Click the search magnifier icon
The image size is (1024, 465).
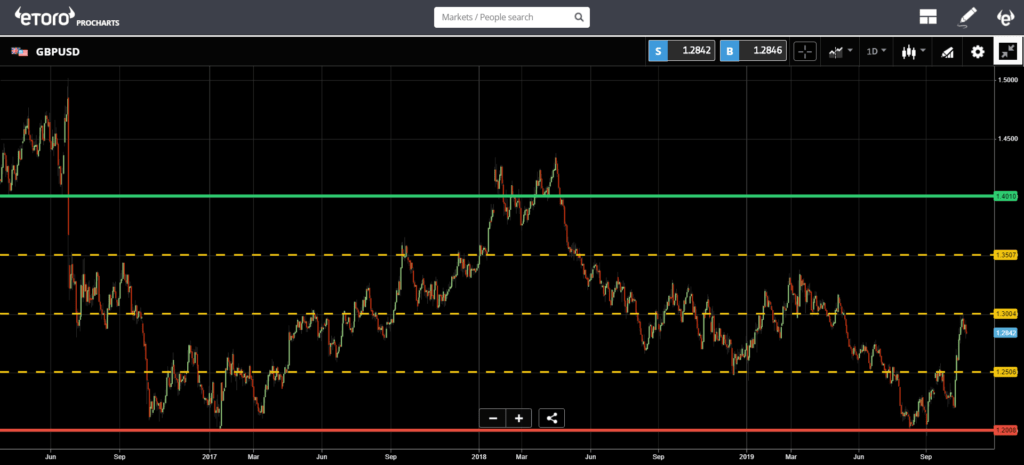577,17
